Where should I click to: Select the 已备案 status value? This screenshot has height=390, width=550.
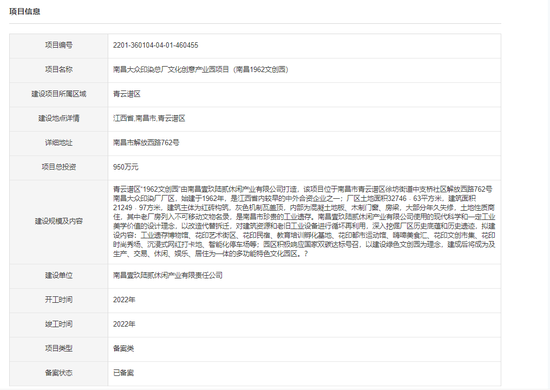(x=123, y=372)
